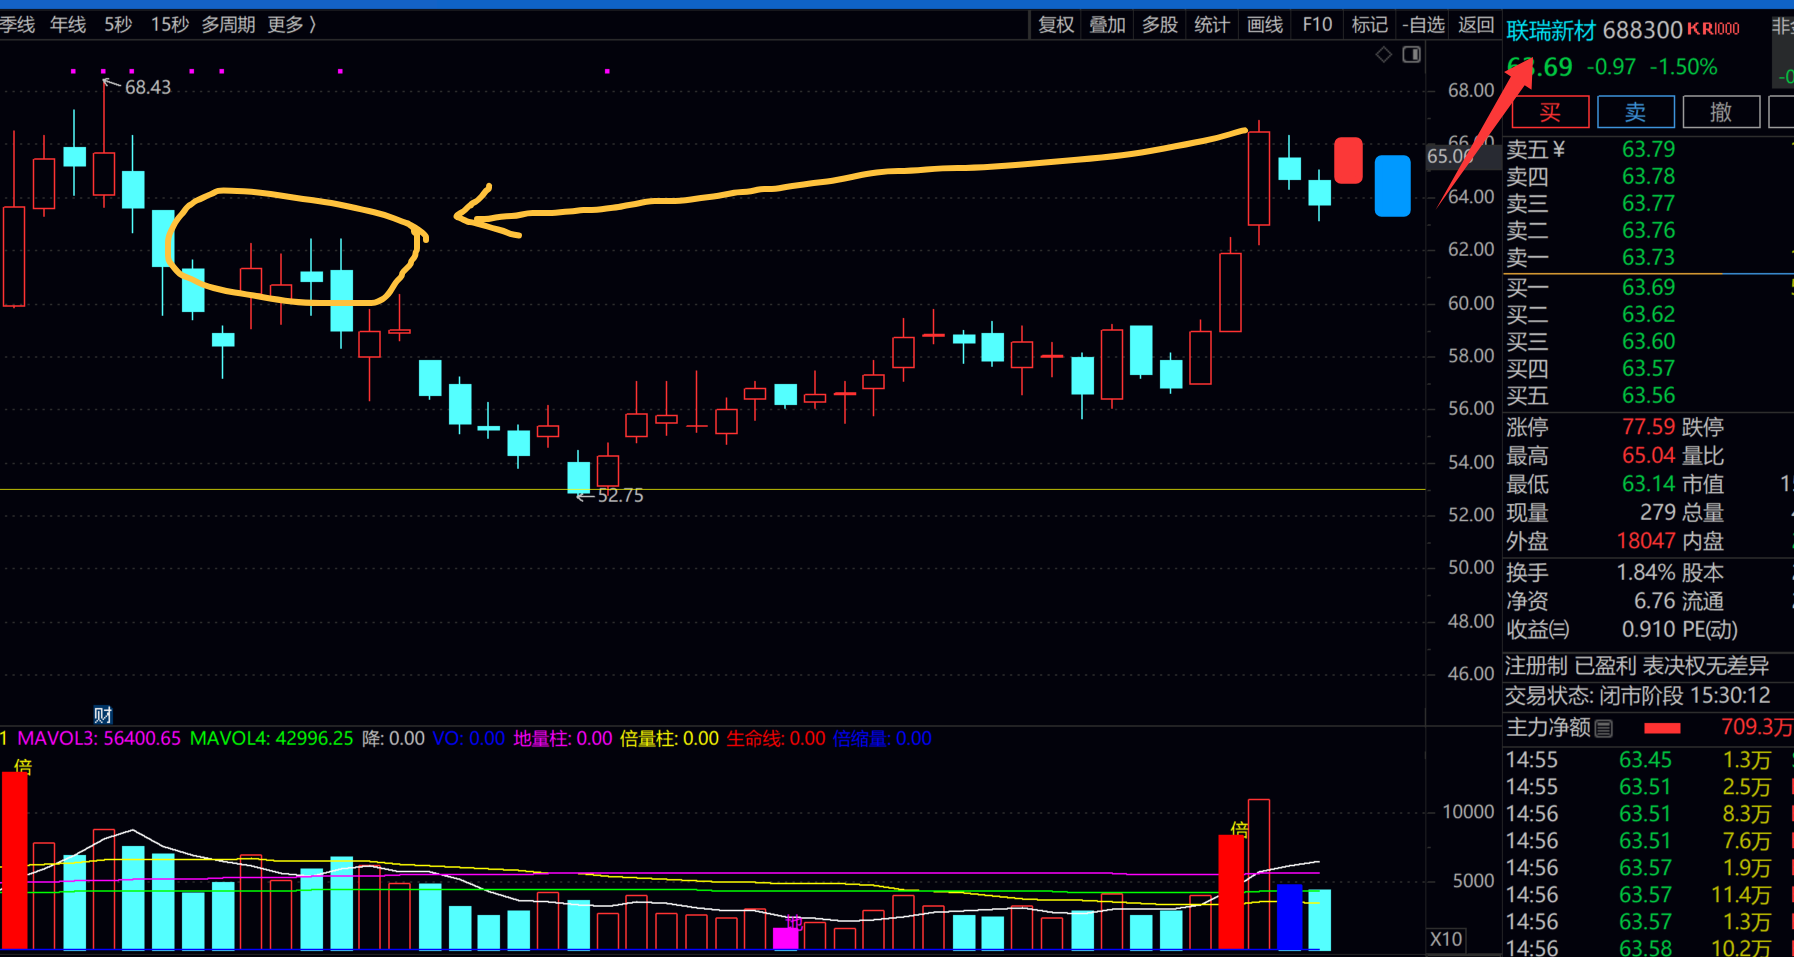
Task: Click the X10 volume scale box
Action: [1446, 939]
